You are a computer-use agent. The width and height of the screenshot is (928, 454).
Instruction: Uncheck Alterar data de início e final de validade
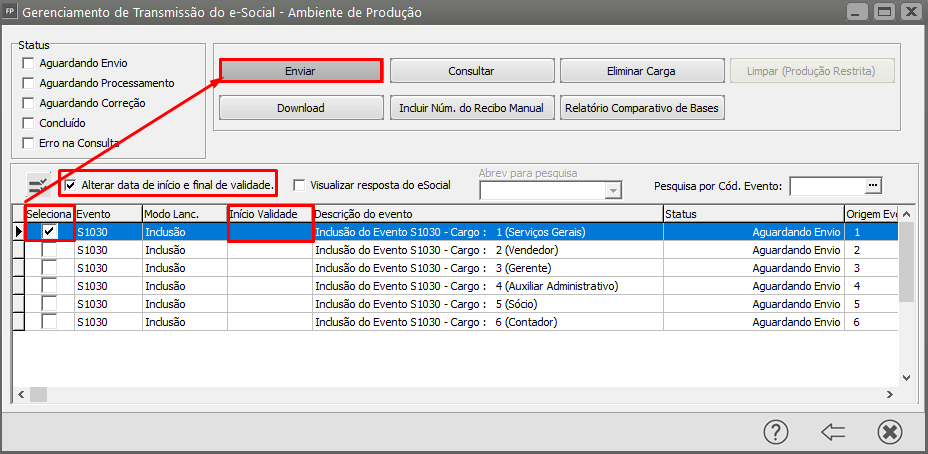(71, 185)
